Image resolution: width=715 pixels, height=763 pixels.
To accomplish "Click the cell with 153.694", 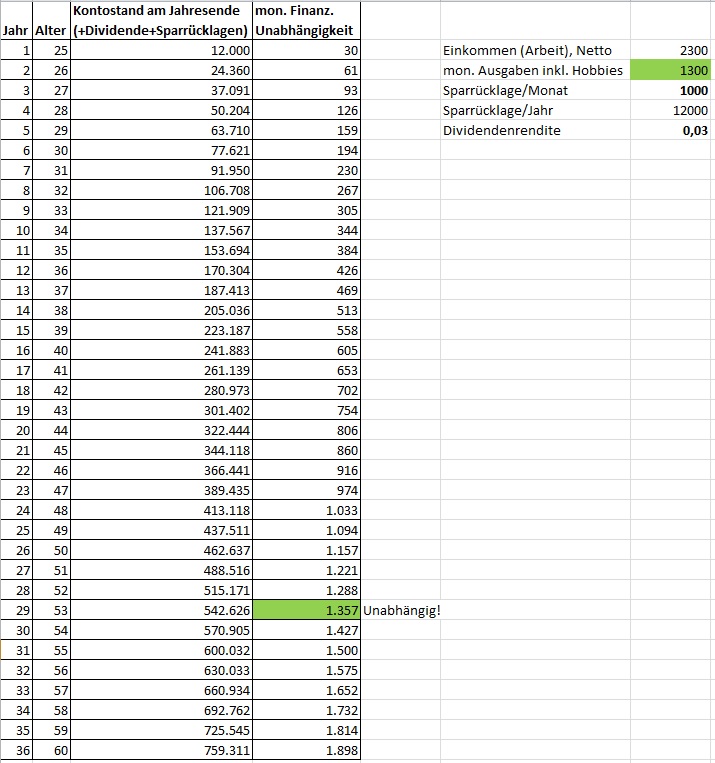I will pyautogui.click(x=161, y=250).
